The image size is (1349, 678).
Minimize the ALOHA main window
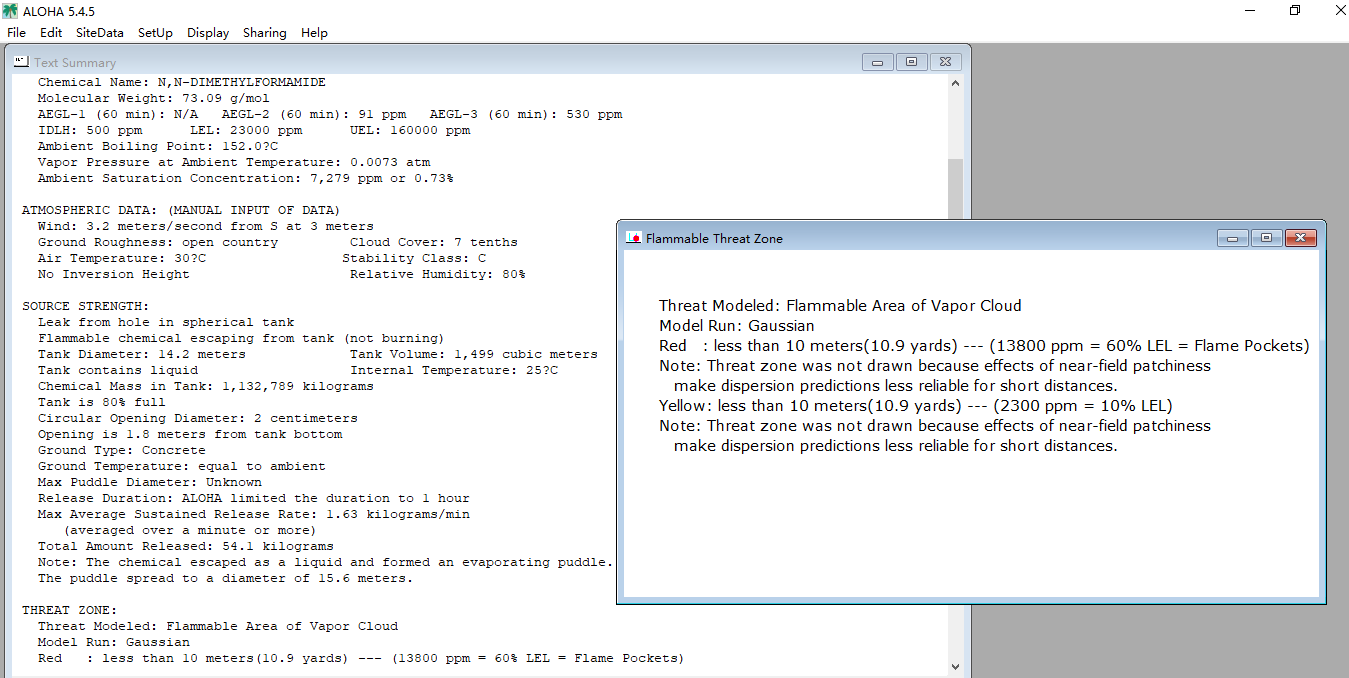(1250, 10)
